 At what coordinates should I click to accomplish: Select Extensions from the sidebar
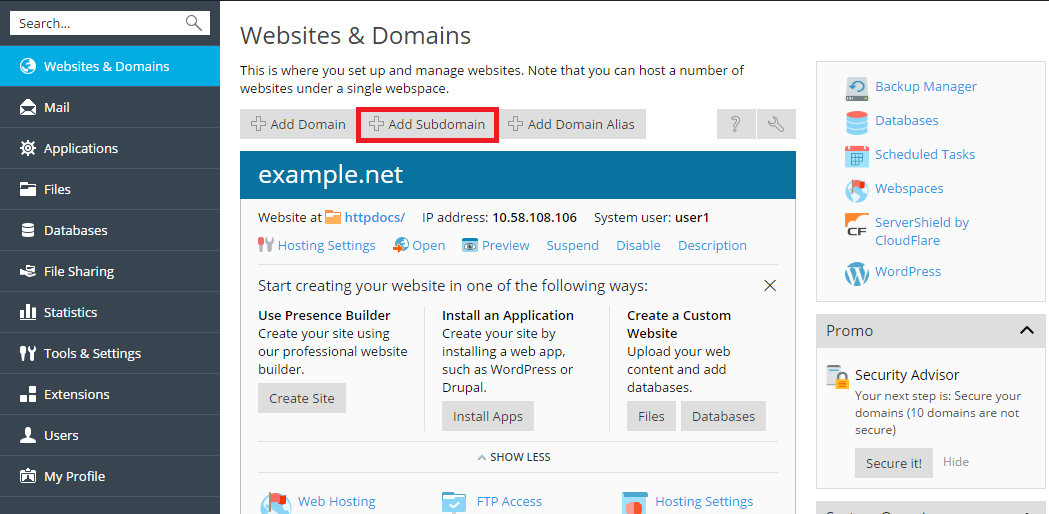(76, 394)
